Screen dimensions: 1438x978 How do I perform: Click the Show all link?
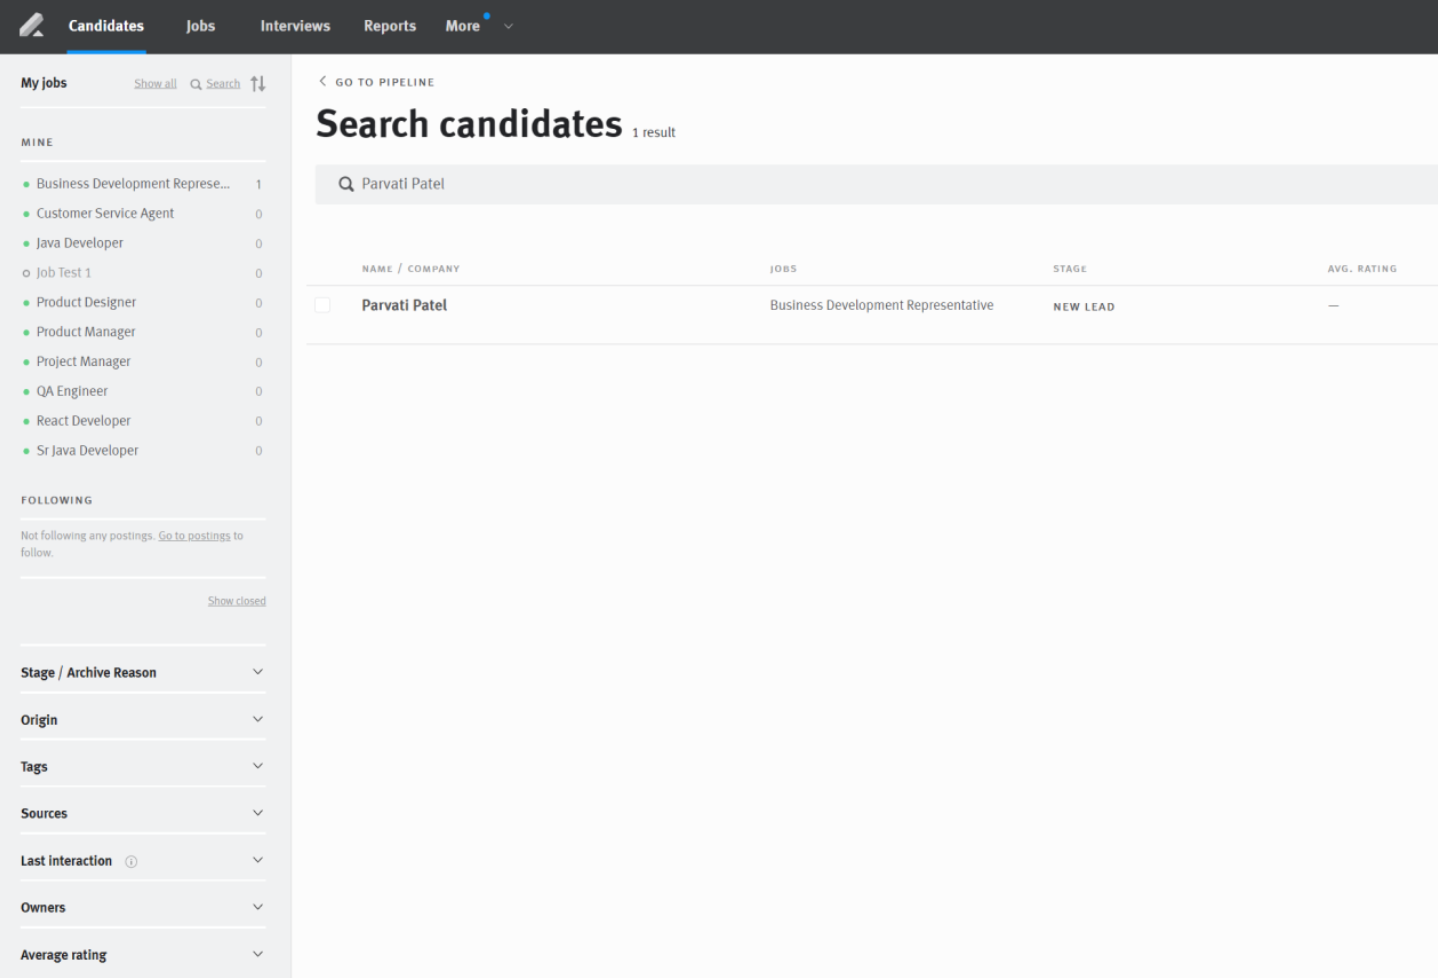point(155,83)
